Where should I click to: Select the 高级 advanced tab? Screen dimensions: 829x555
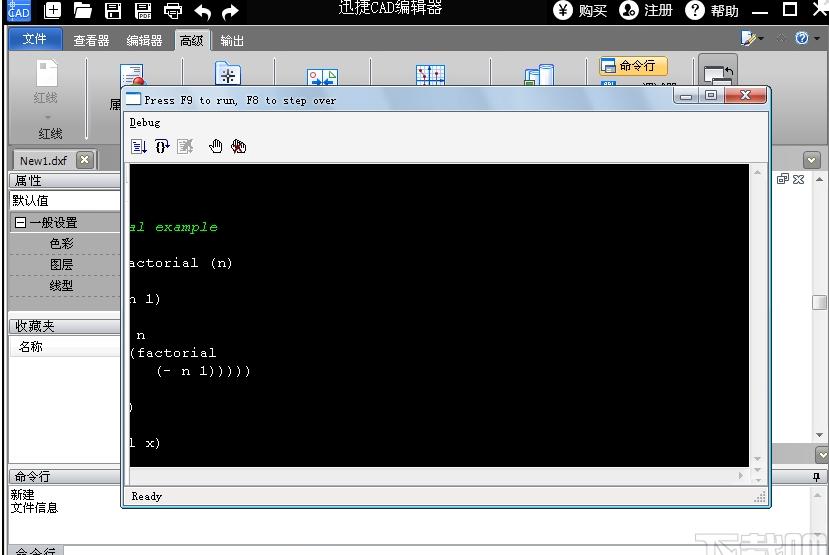[x=191, y=40]
